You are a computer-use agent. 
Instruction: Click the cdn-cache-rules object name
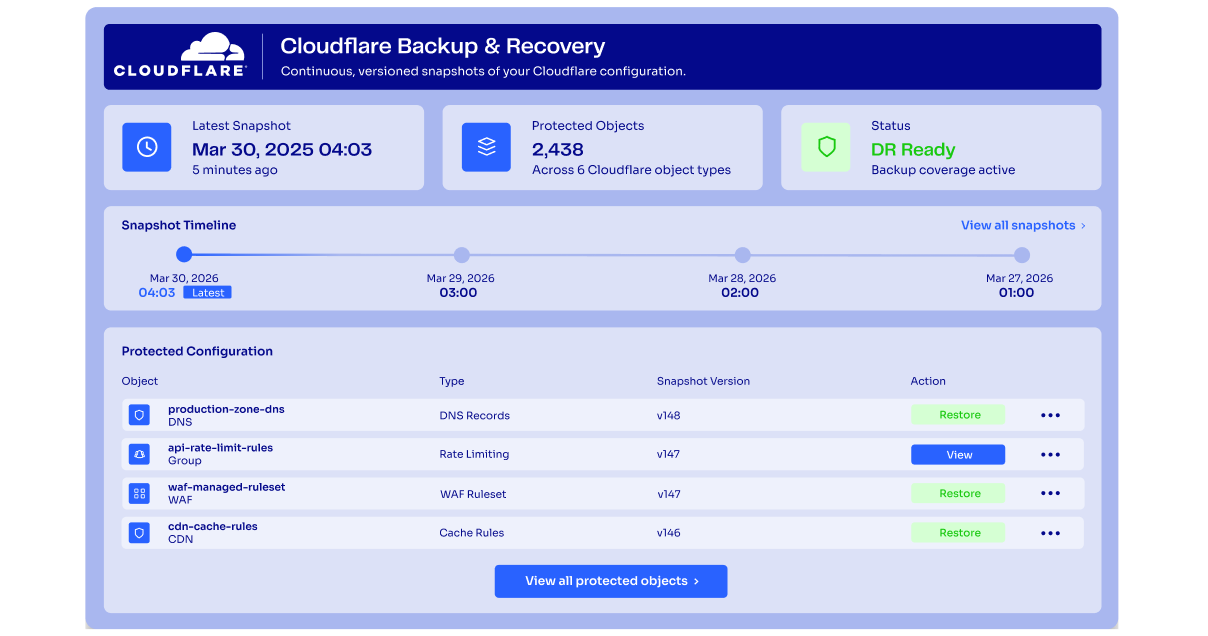click(213, 526)
